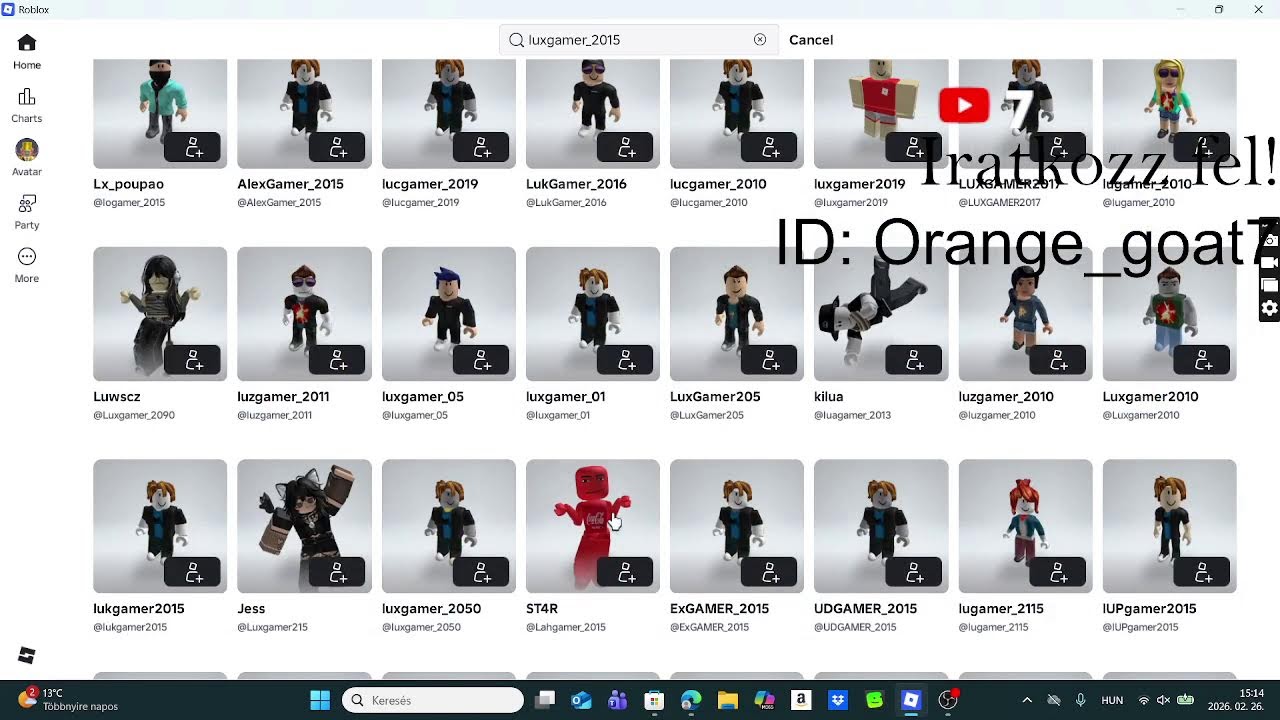
Task: Open ST4R red avatar thumbnail
Action: pyautogui.click(x=592, y=526)
